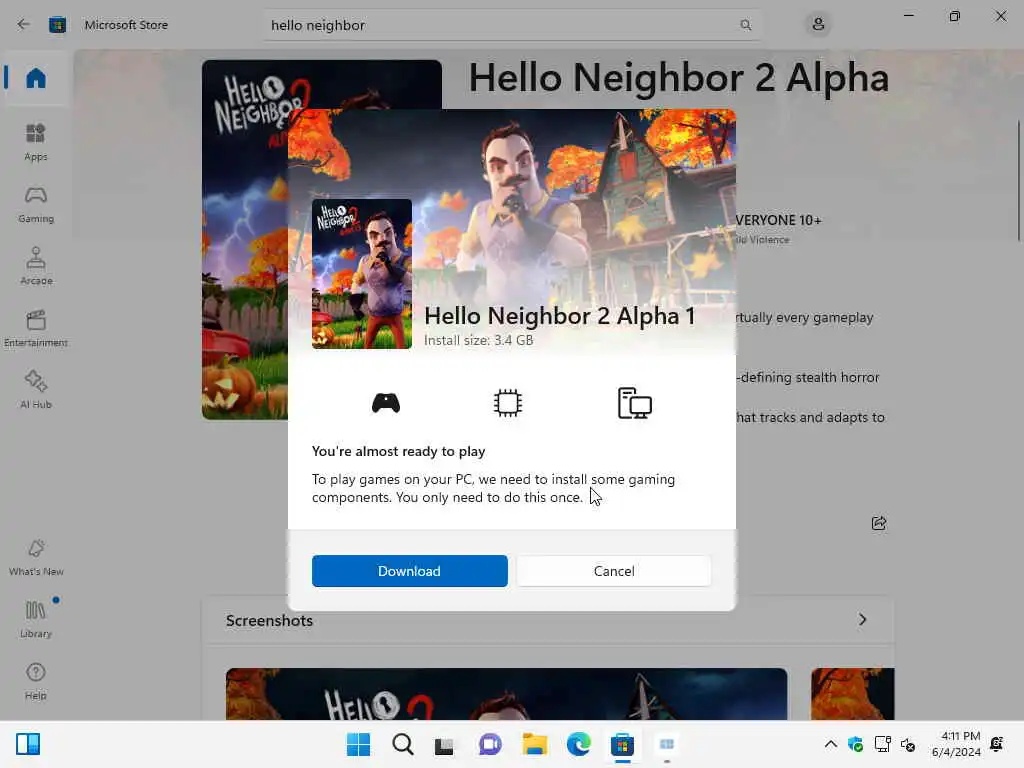This screenshot has width=1024, height=768.
Task: Open Help in the sidebar
Action: (x=35, y=681)
